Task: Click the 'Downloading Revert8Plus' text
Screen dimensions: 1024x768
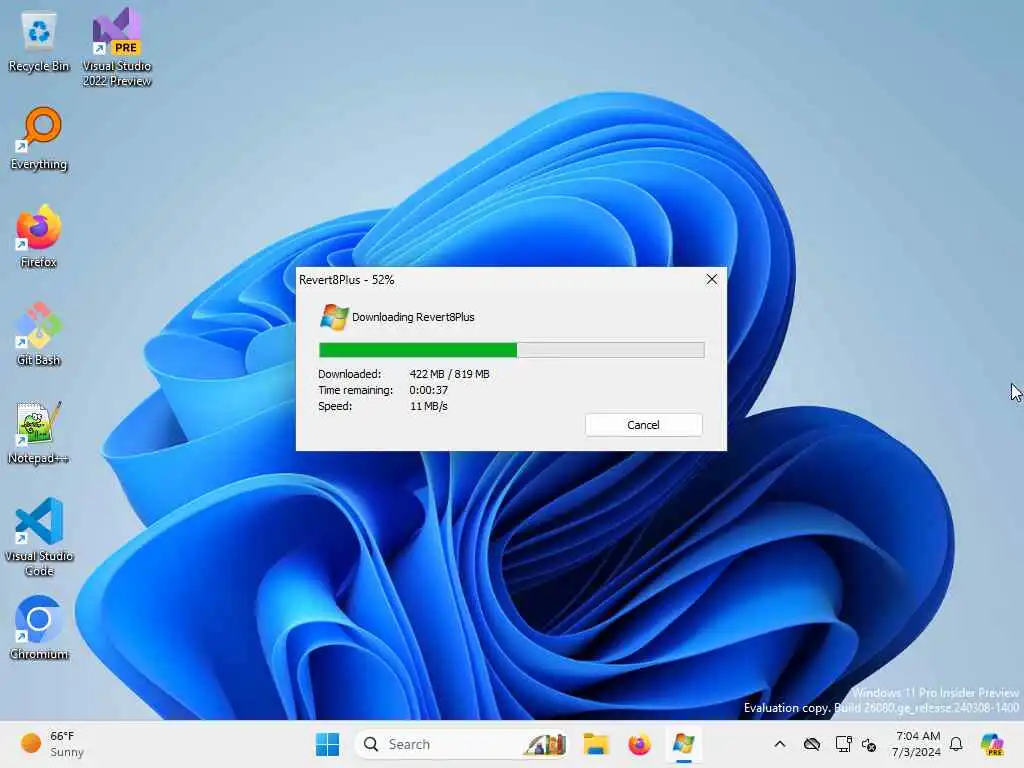Action: (x=413, y=317)
